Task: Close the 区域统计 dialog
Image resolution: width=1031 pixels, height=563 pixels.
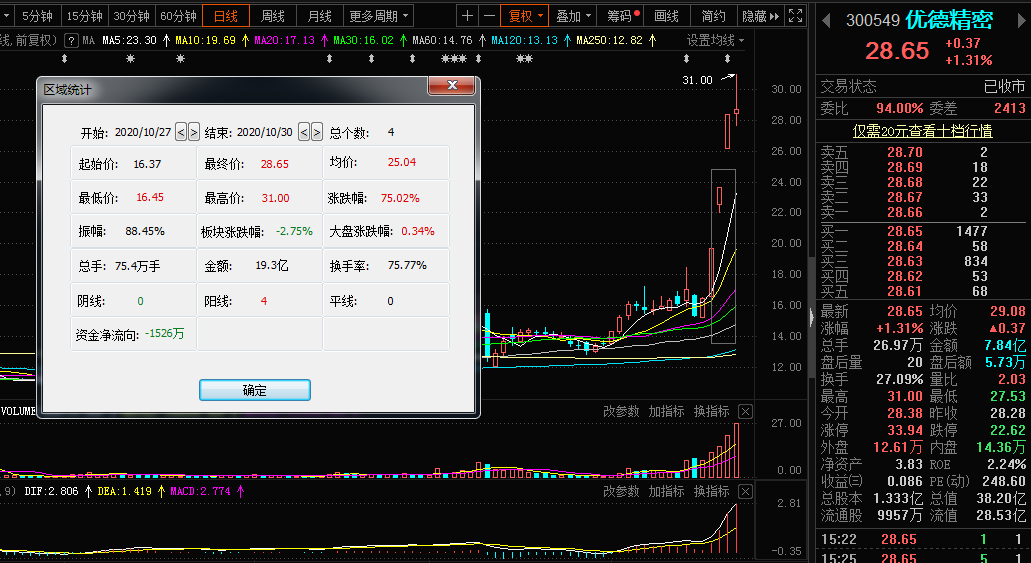Action: (x=451, y=86)
